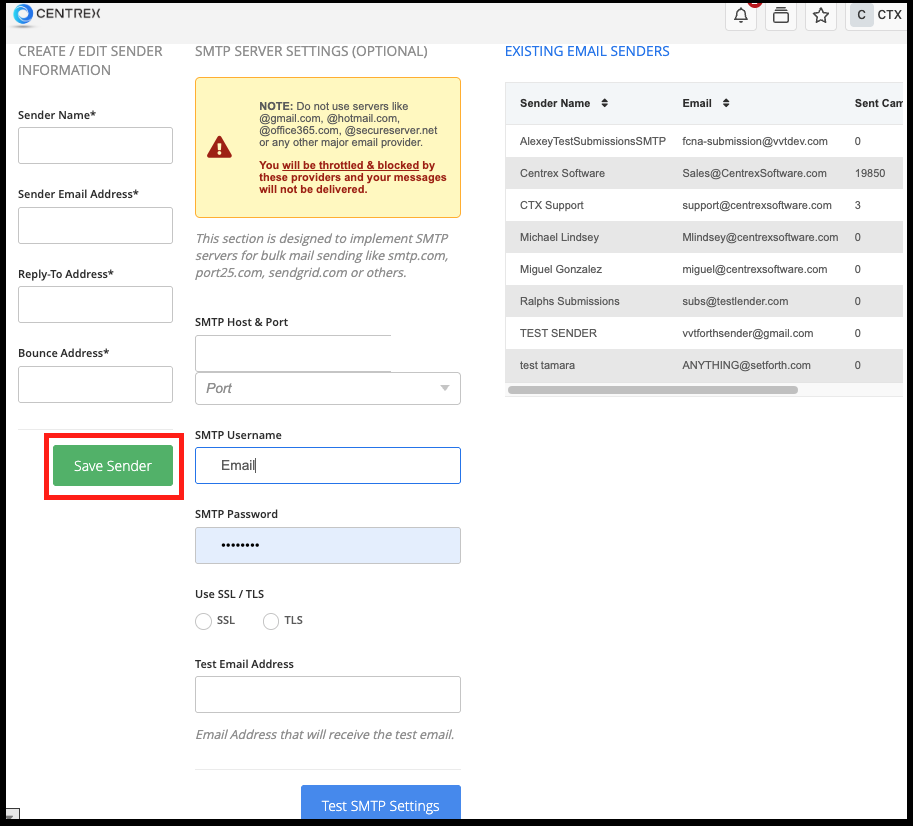The width and height of the screenshot is (913, 826).
Task: Click the Save Sender button
Action: click(x=113, y=466)
